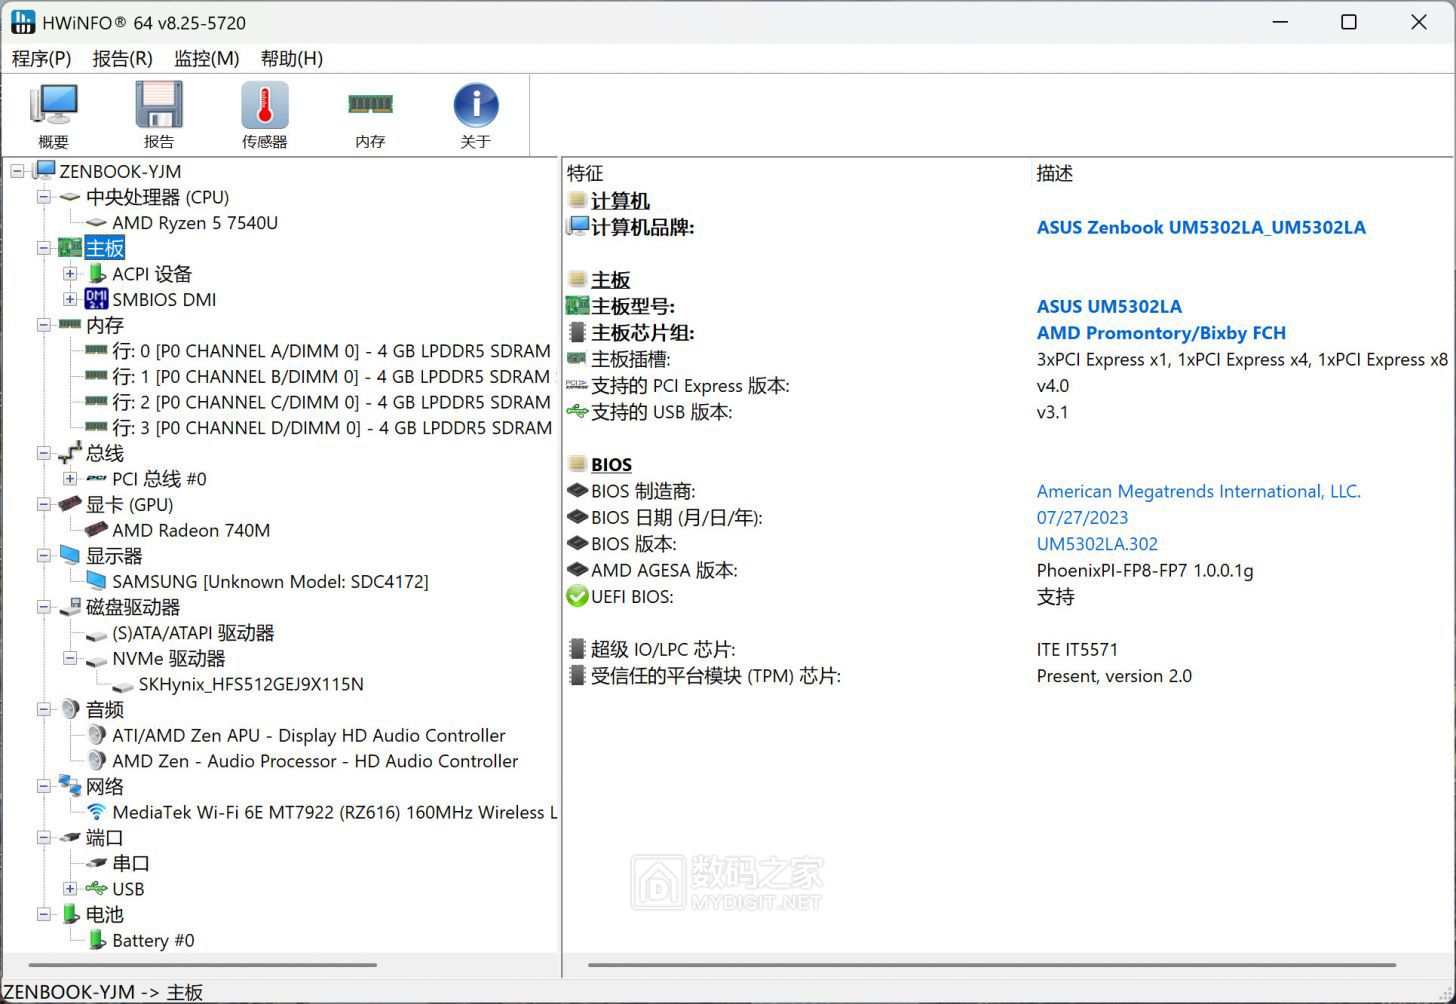Expand the PCI 总线 #0 node
1456x1004 pixels.
tap(70, 479)
